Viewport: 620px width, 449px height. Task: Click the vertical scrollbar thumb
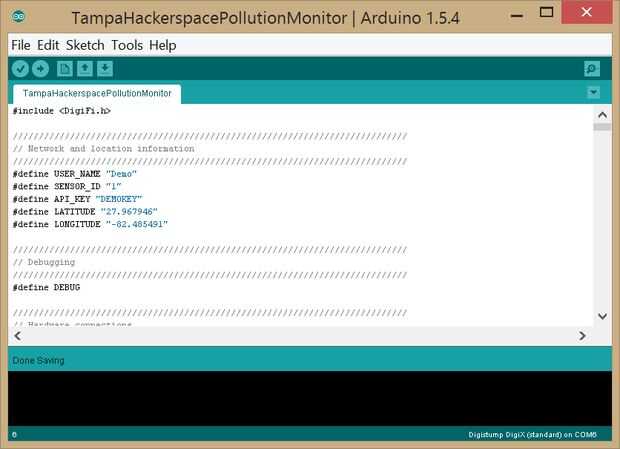pos(602,127)
